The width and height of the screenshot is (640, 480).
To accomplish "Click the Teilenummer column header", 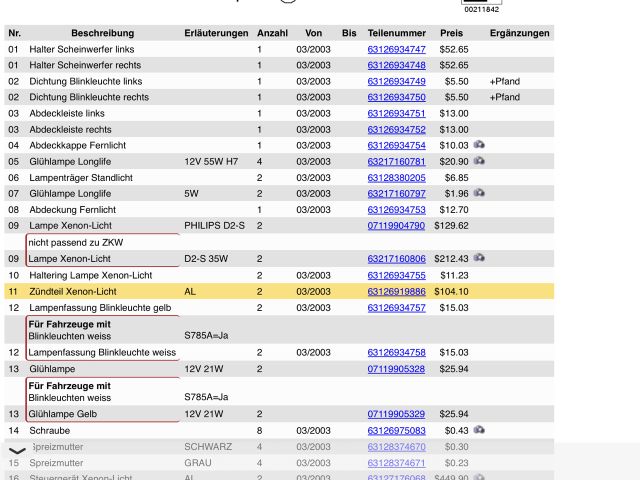I will click(396, 33).
